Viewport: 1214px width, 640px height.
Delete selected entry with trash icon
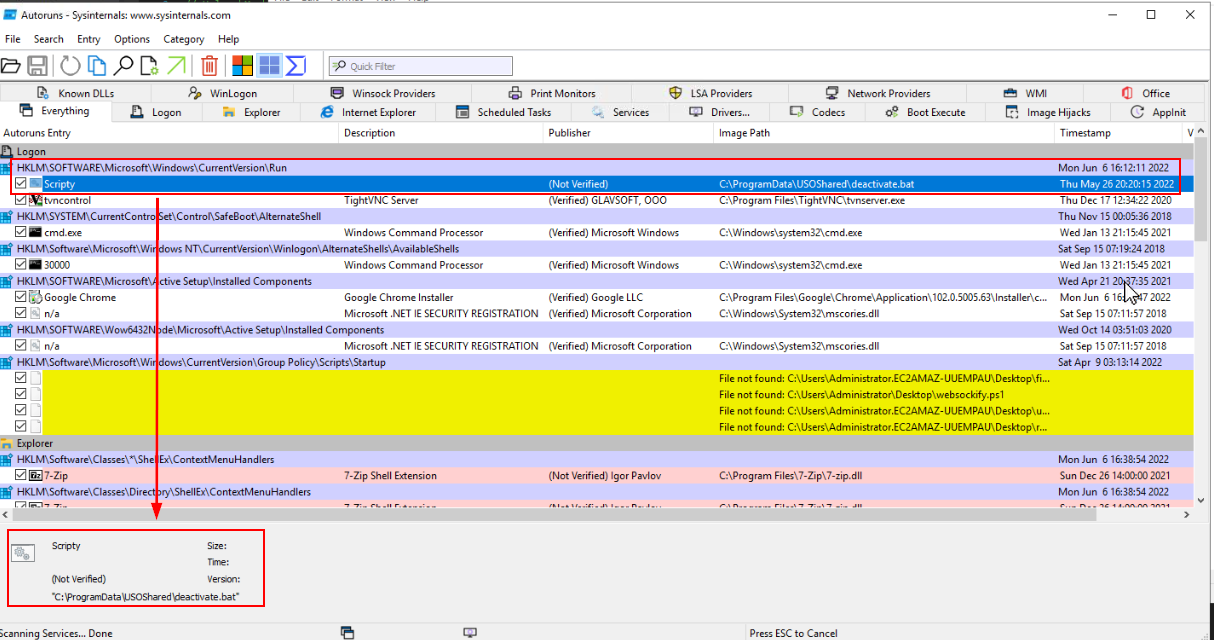pyautogui.click(x=209, y=66)
